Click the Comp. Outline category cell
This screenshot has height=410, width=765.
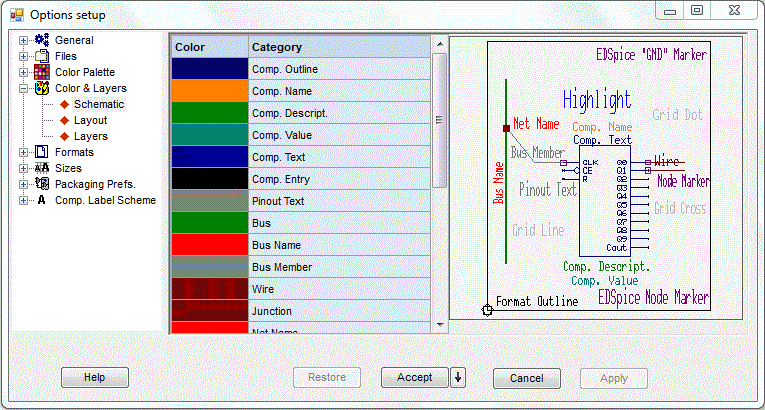tap(340, 69)
